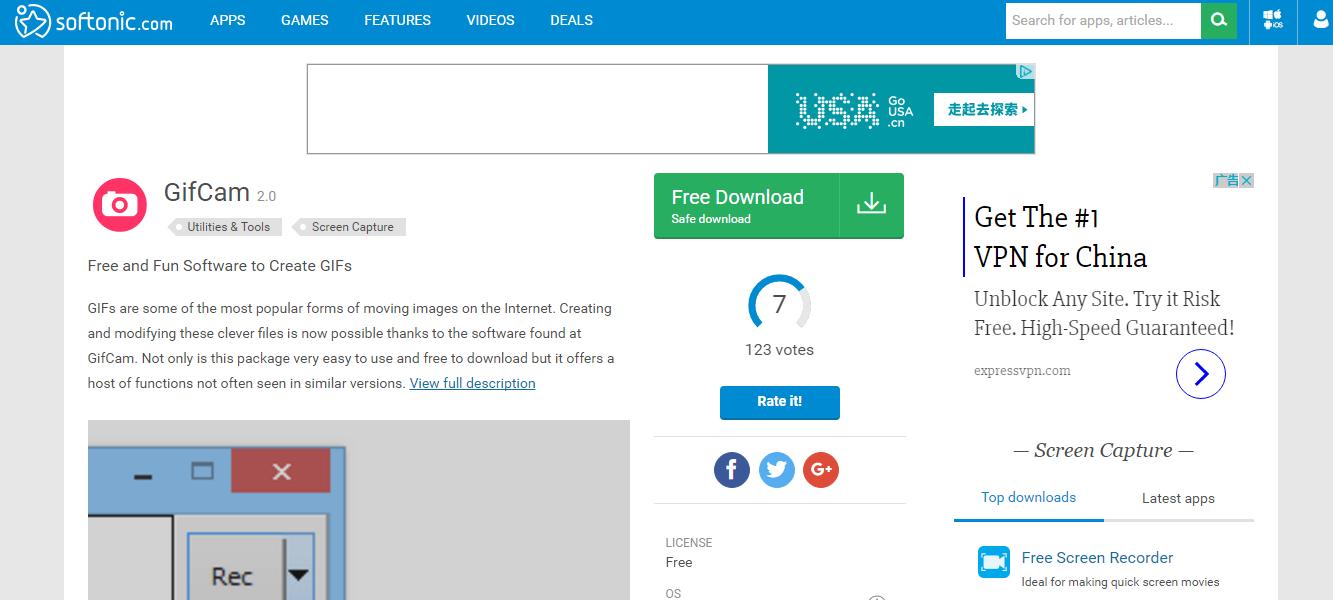Focus the search for apps field
This screenshot has height=600, width=1333.
point(1103,20)
